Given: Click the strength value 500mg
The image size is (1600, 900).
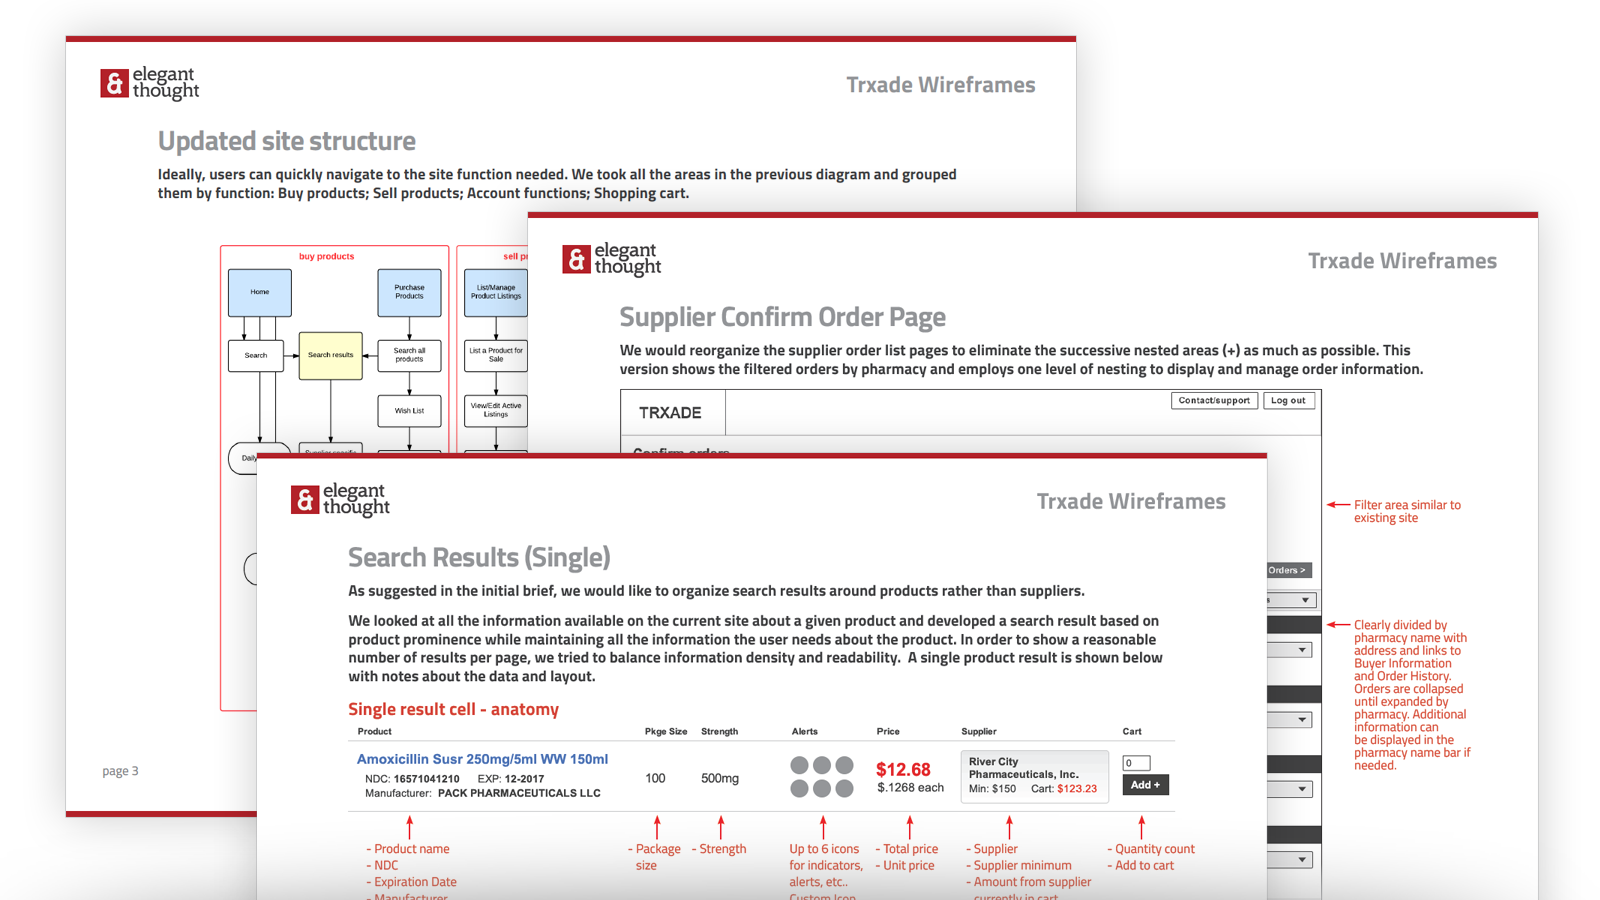Looking at the screenshot, I should 720,778.
